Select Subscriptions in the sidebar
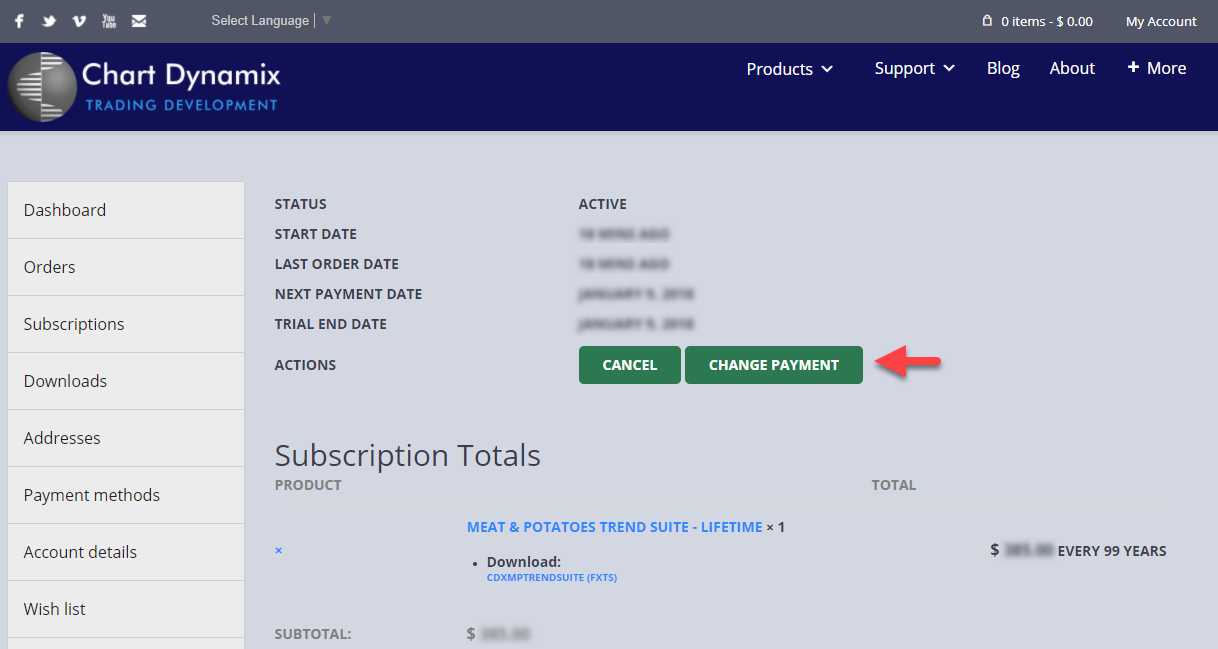The image size is (1218, 649). 126,324
